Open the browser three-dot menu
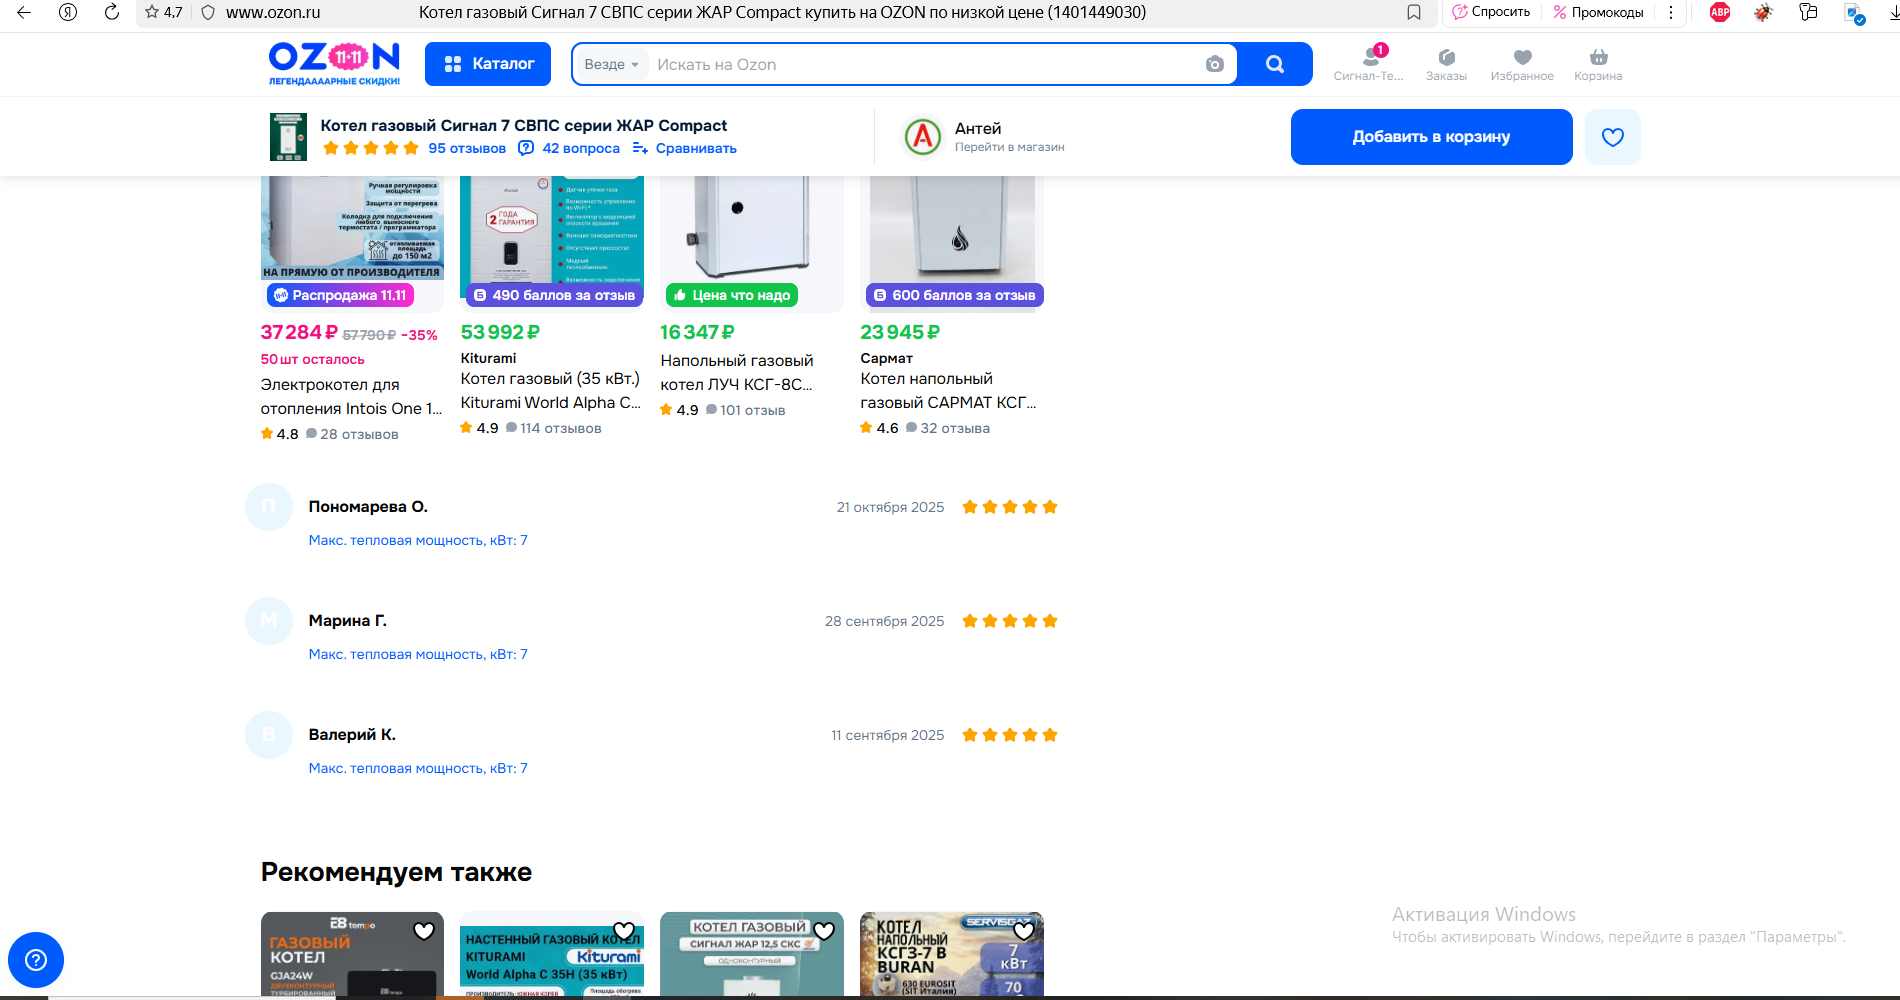 click(1671, 12)
